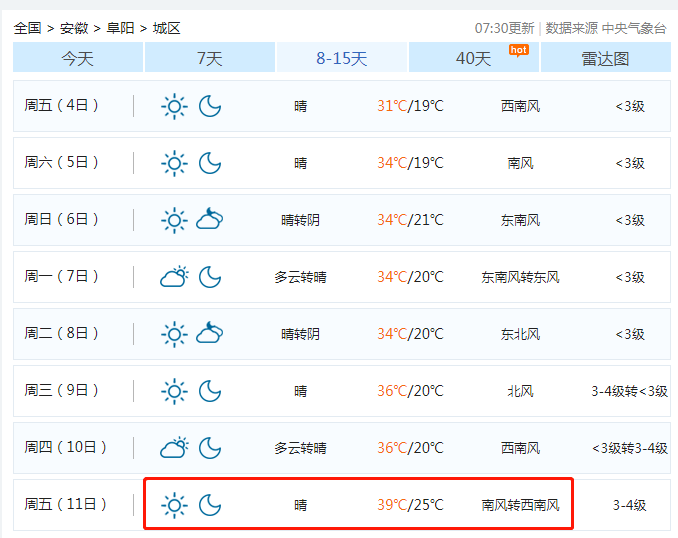Click the cloudy night icon for 周二 8日
Image resolution: width=678 pixels, height=538 pixels.
click(210, 332)
